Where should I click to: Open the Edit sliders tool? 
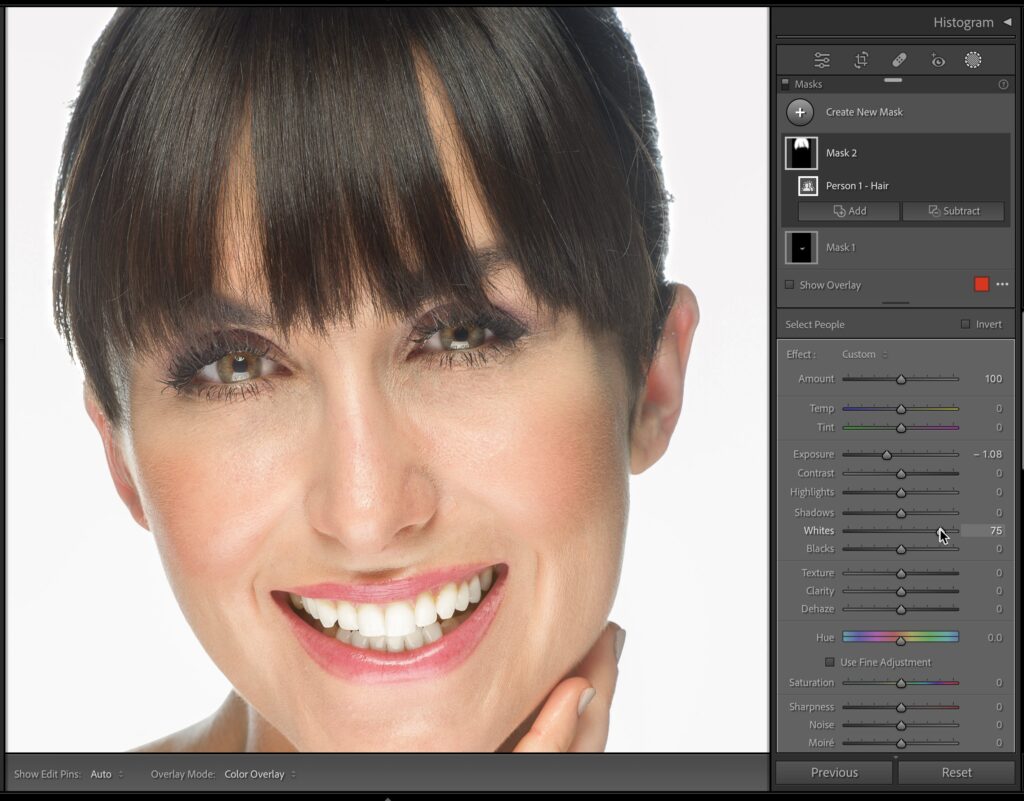(822, 60)
